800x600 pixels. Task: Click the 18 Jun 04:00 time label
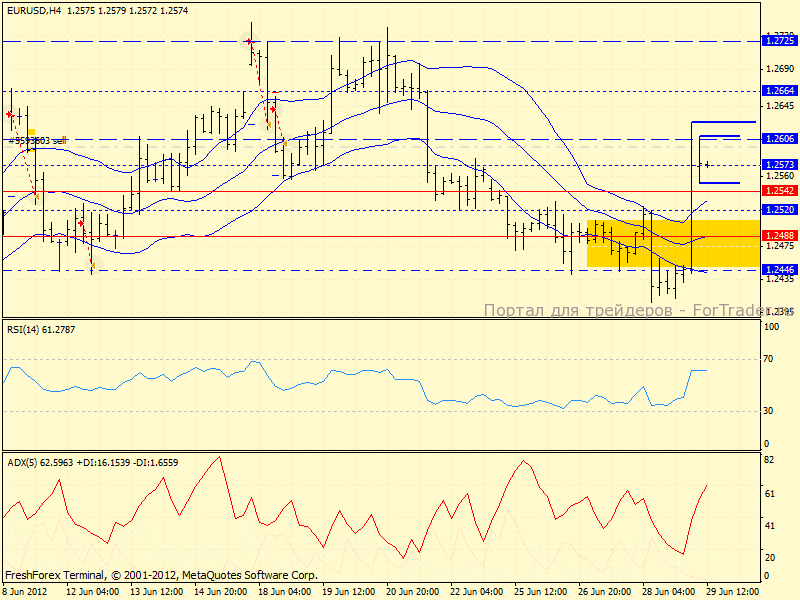pyautogui.click(x=284, y=592)
